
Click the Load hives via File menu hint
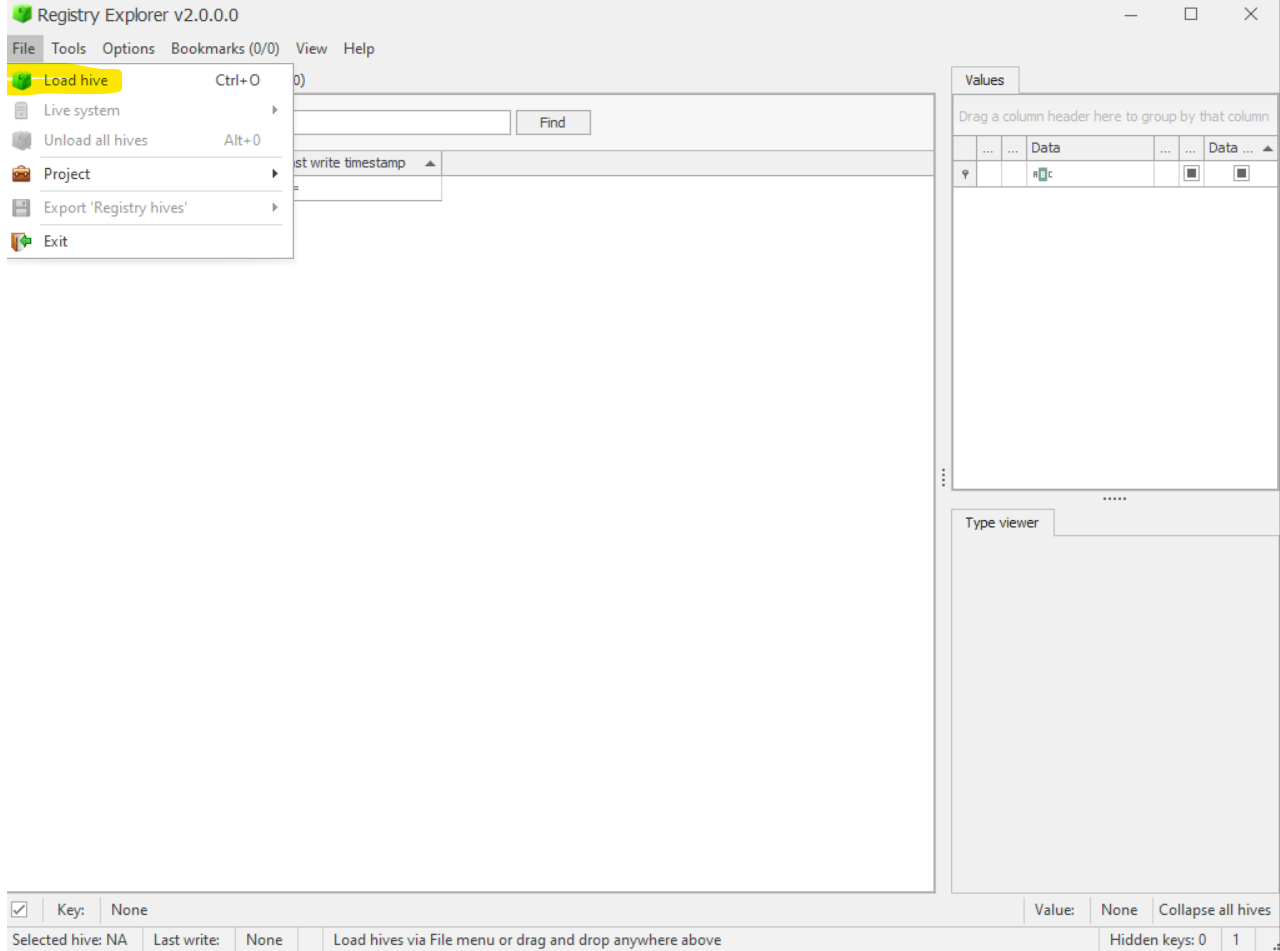point(527,940)
